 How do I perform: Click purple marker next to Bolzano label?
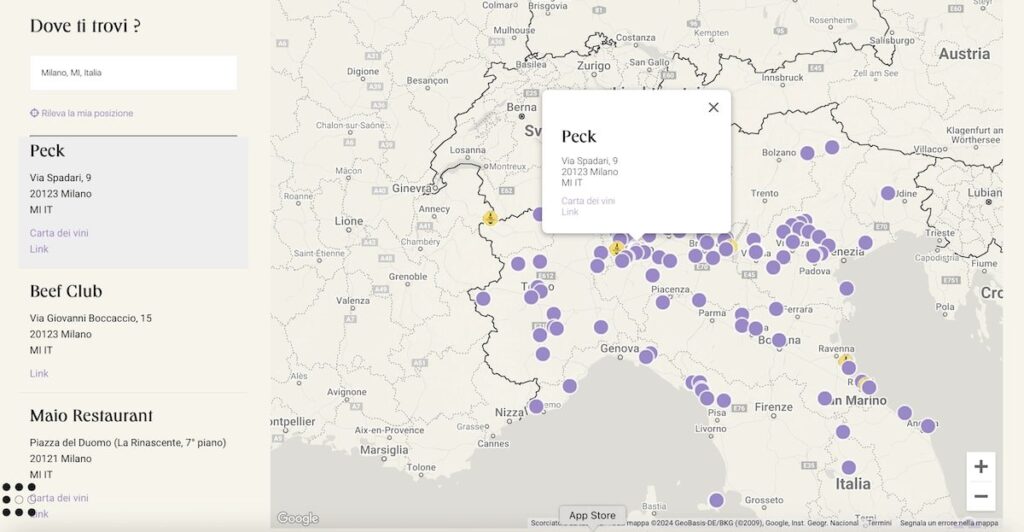tap(807, 153)
